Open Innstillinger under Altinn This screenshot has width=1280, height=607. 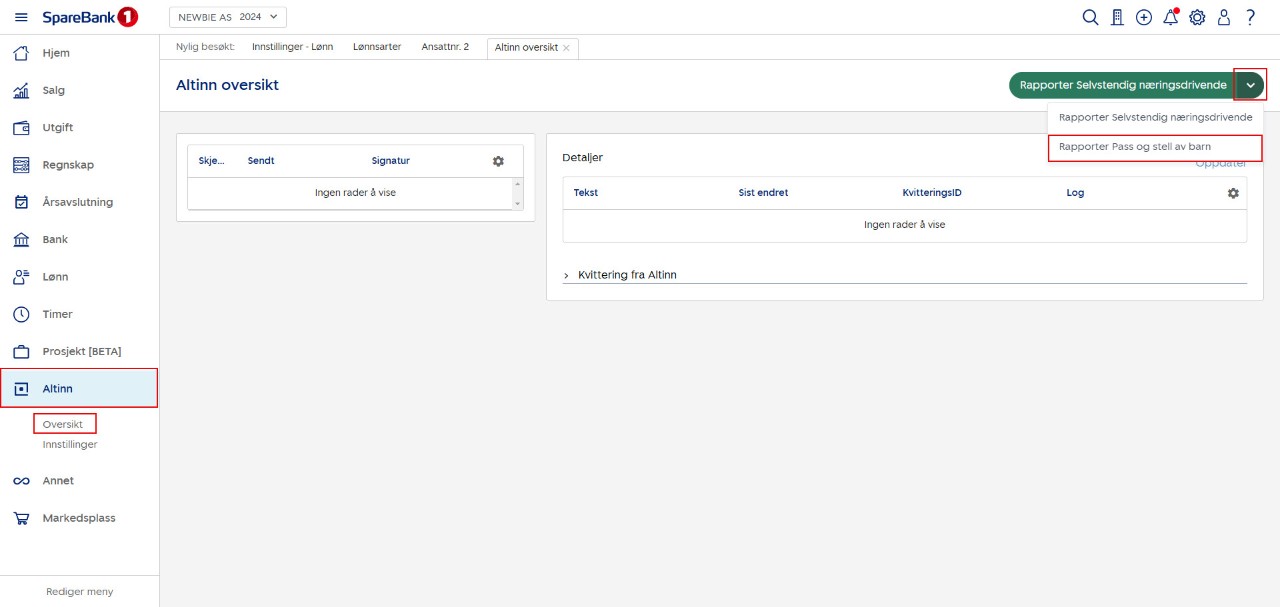pyautogui.click(x=70, y=444)
